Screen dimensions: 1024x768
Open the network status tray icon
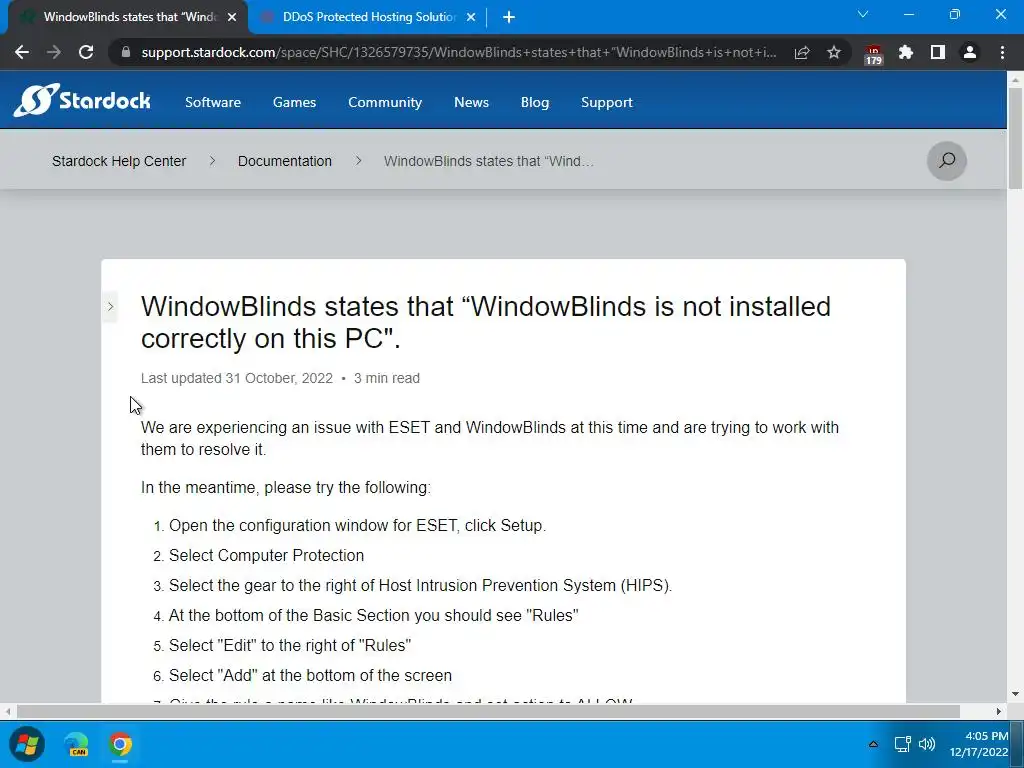pos(903,744)
